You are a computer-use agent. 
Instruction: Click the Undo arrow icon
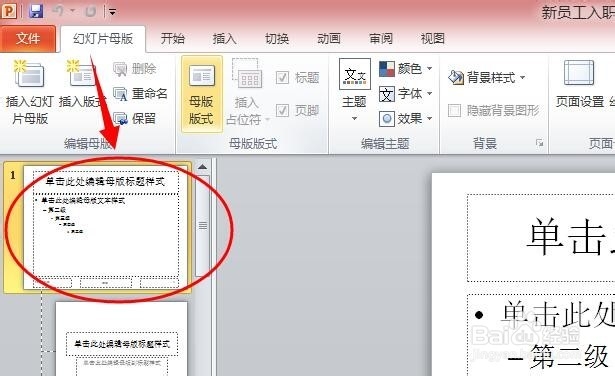coord(58,11)
